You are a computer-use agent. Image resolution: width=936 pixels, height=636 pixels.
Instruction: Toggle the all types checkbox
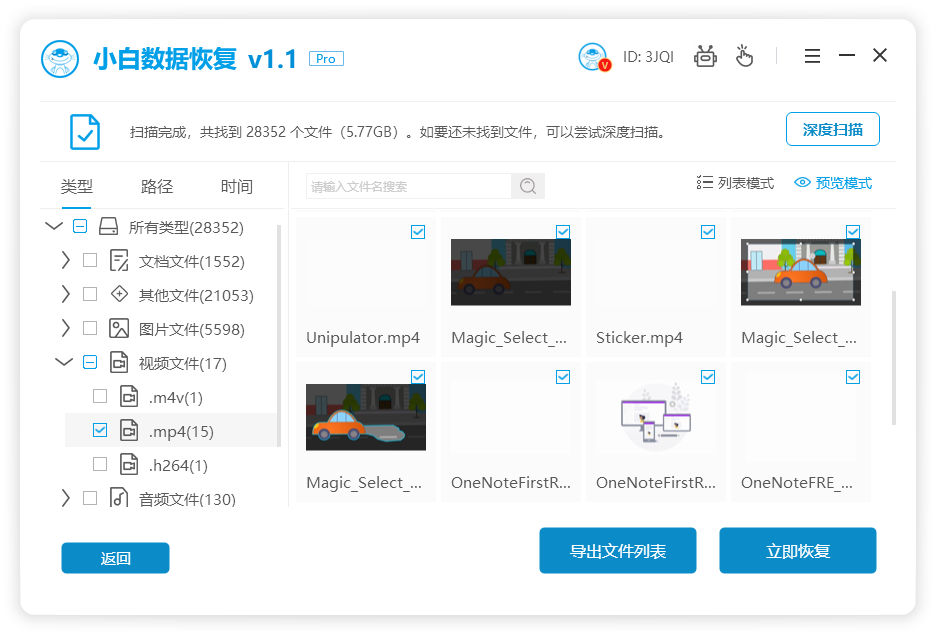click(80, 226)
